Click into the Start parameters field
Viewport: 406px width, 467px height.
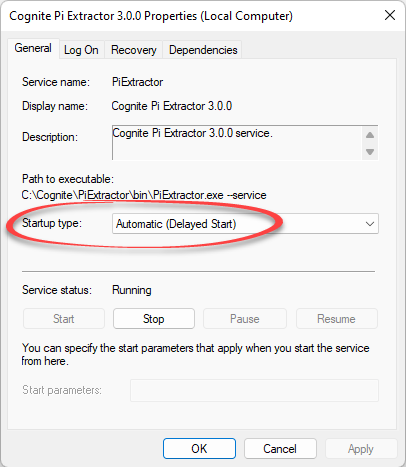[254, 390]
